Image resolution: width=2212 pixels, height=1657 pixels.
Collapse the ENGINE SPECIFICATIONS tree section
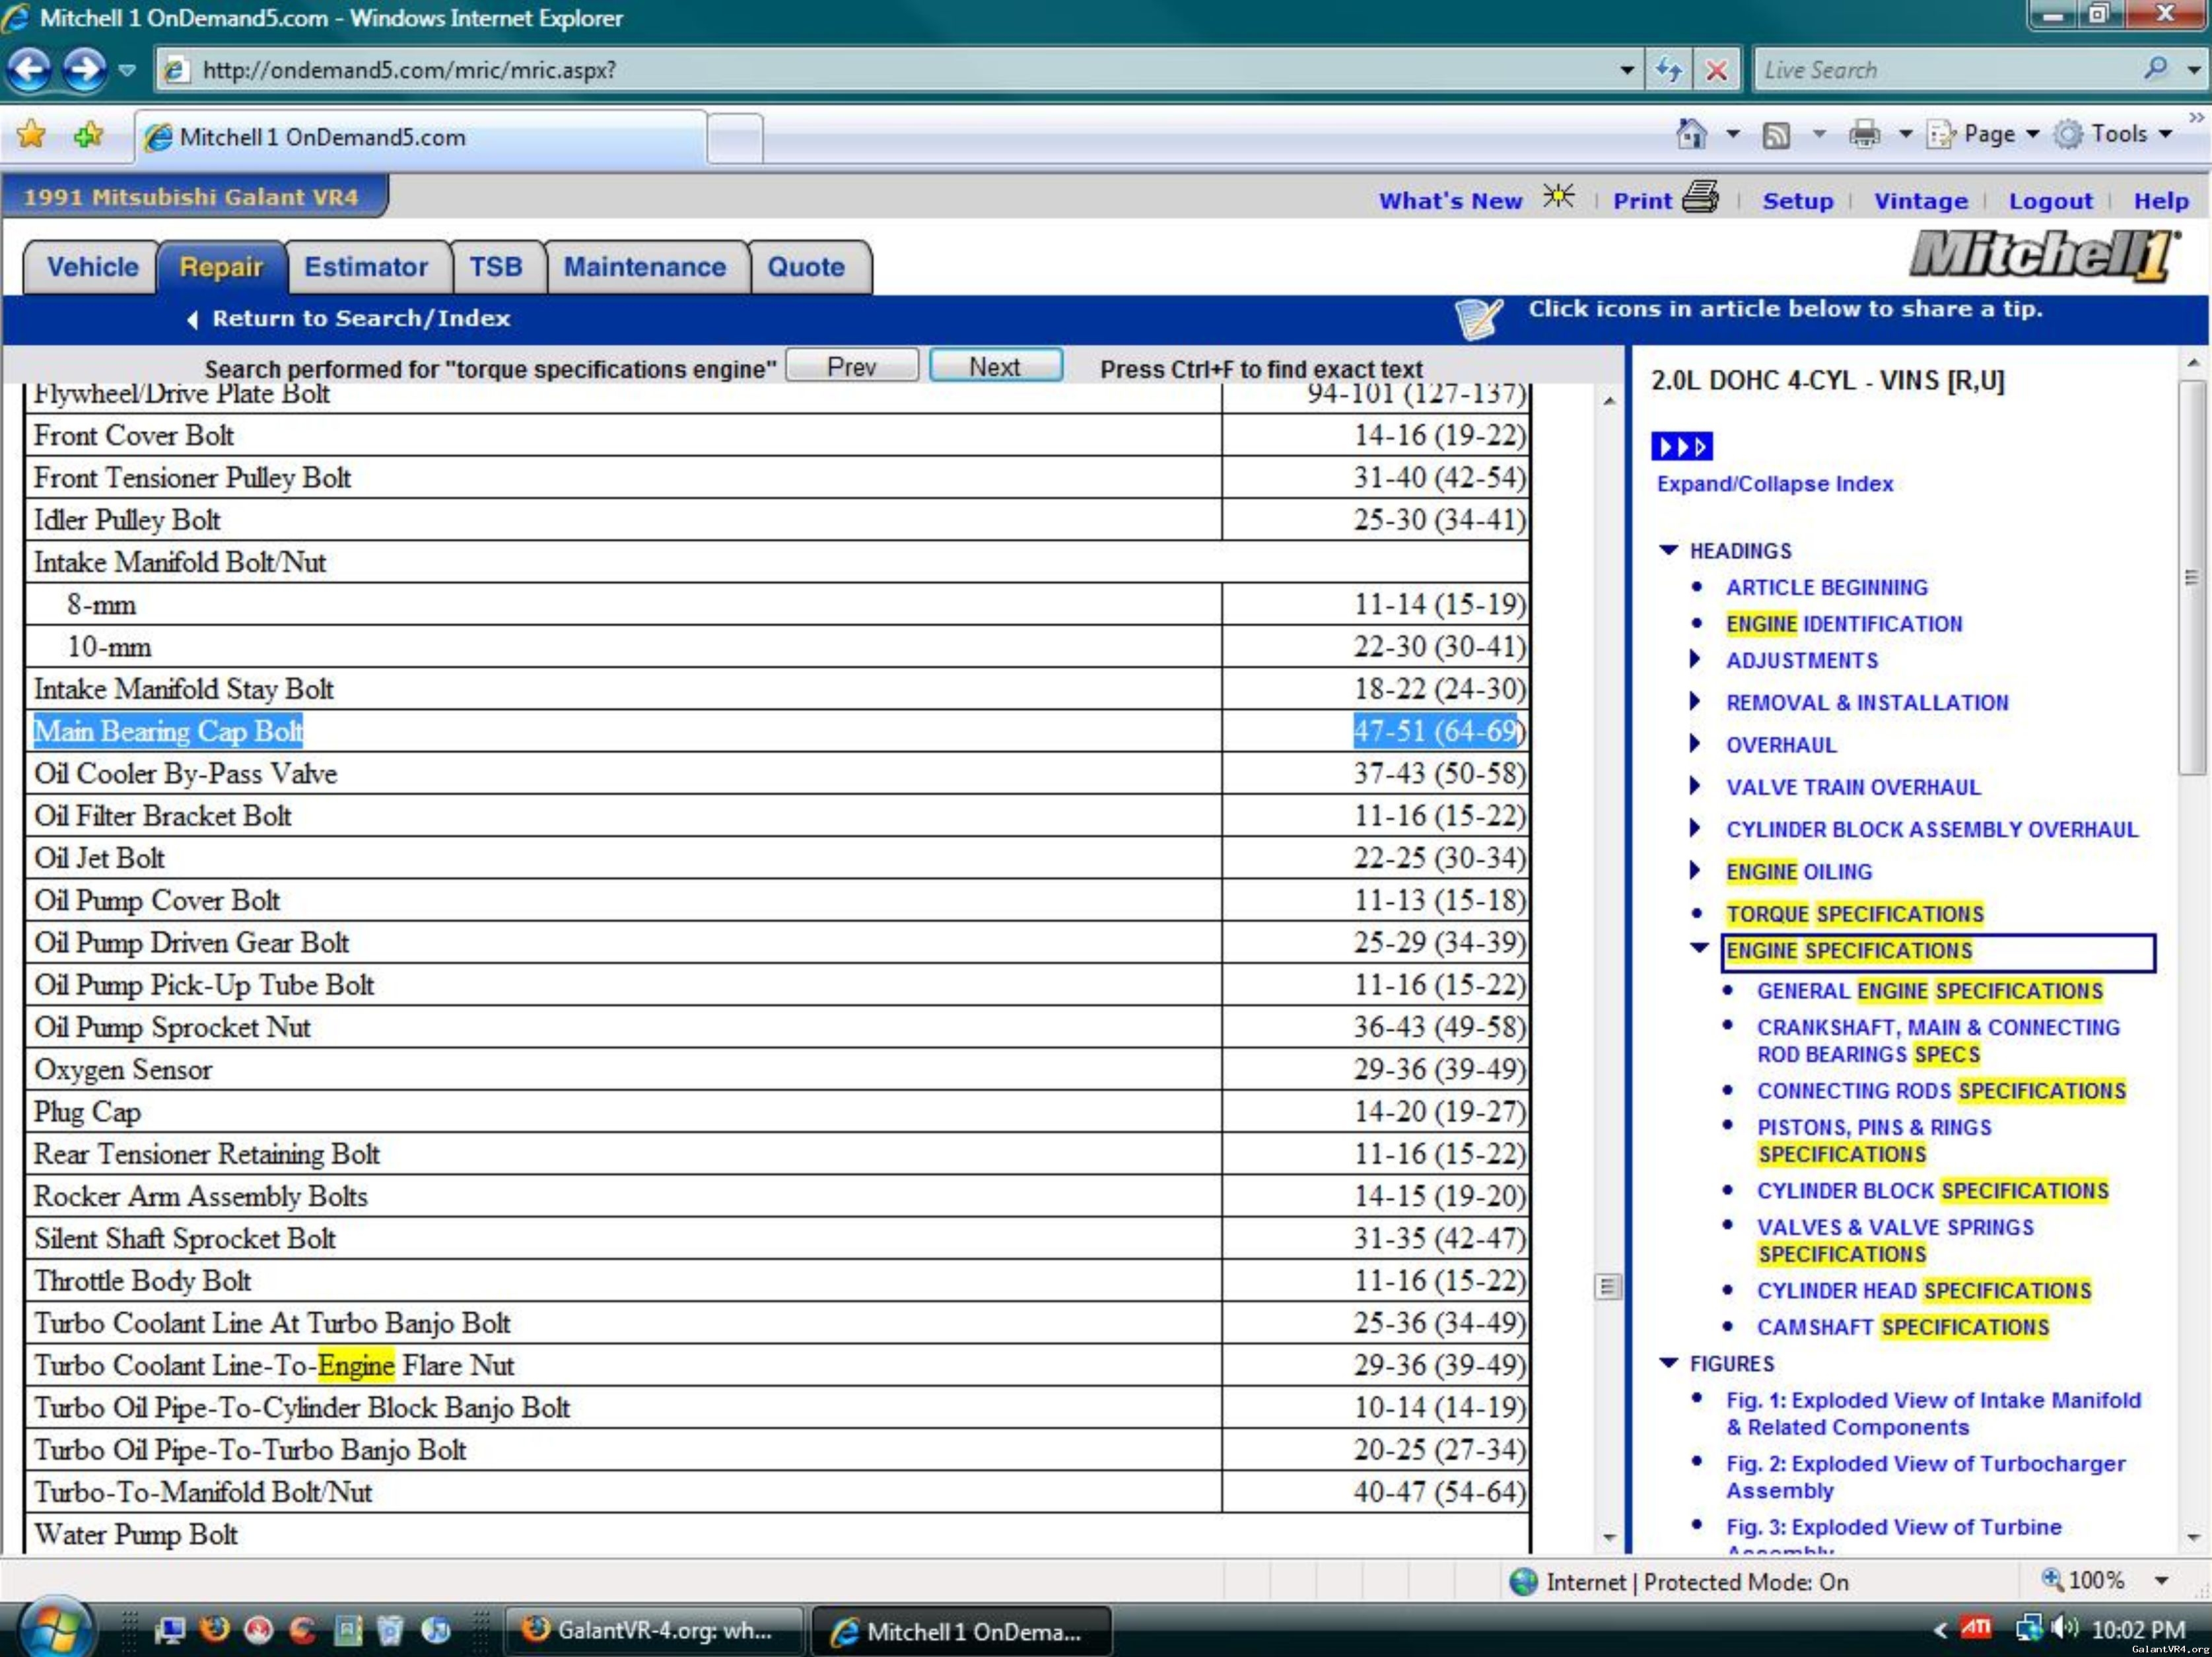click(1699, 948)
